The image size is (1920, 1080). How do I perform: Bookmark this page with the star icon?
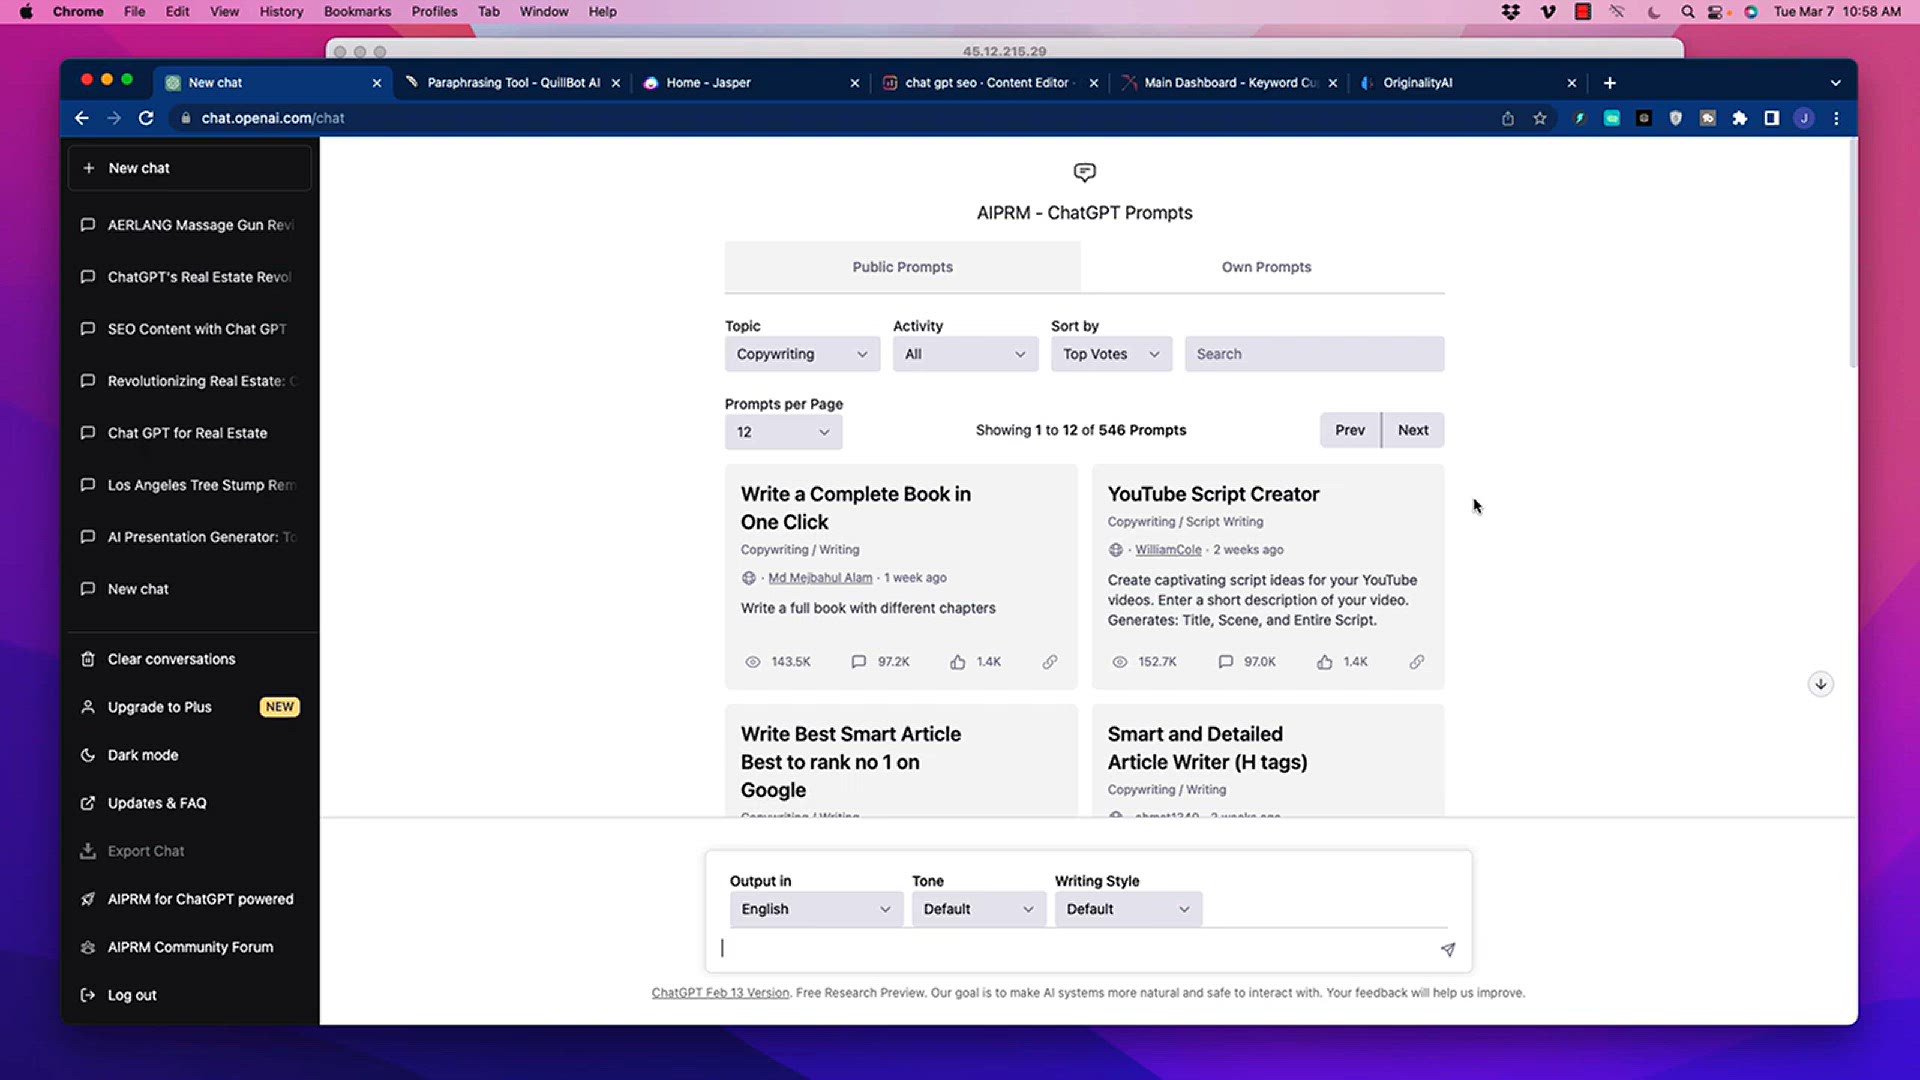[x=1540, y=118]
